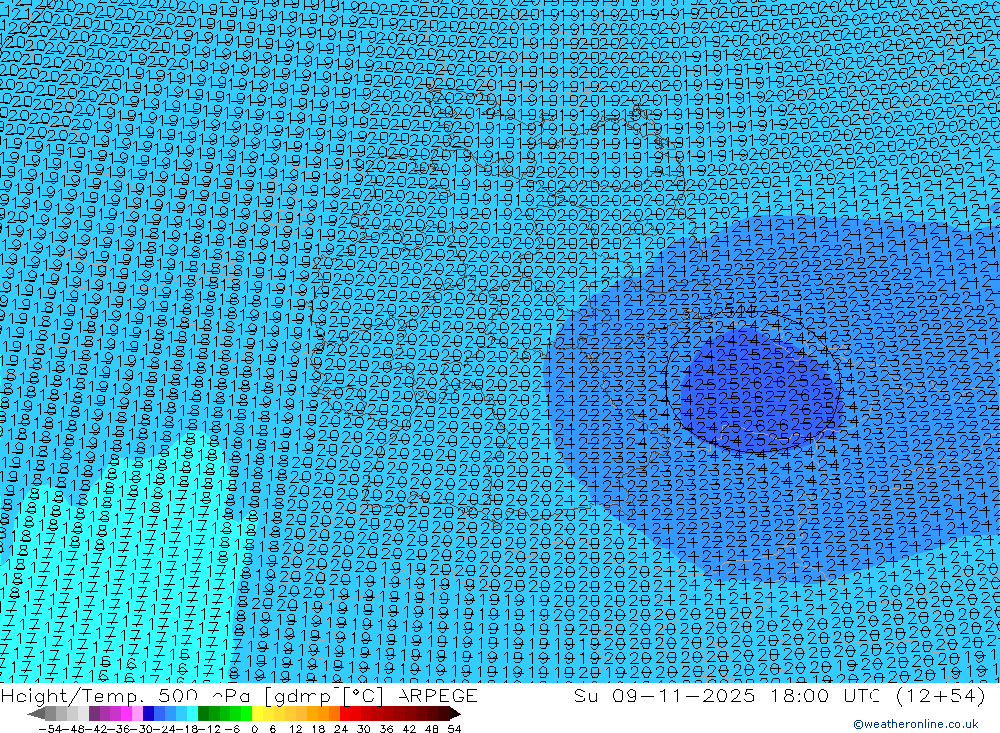This screenshot has width=1000, height=733.
Task: Click the -54 legend value
Action: pos(50,729)
